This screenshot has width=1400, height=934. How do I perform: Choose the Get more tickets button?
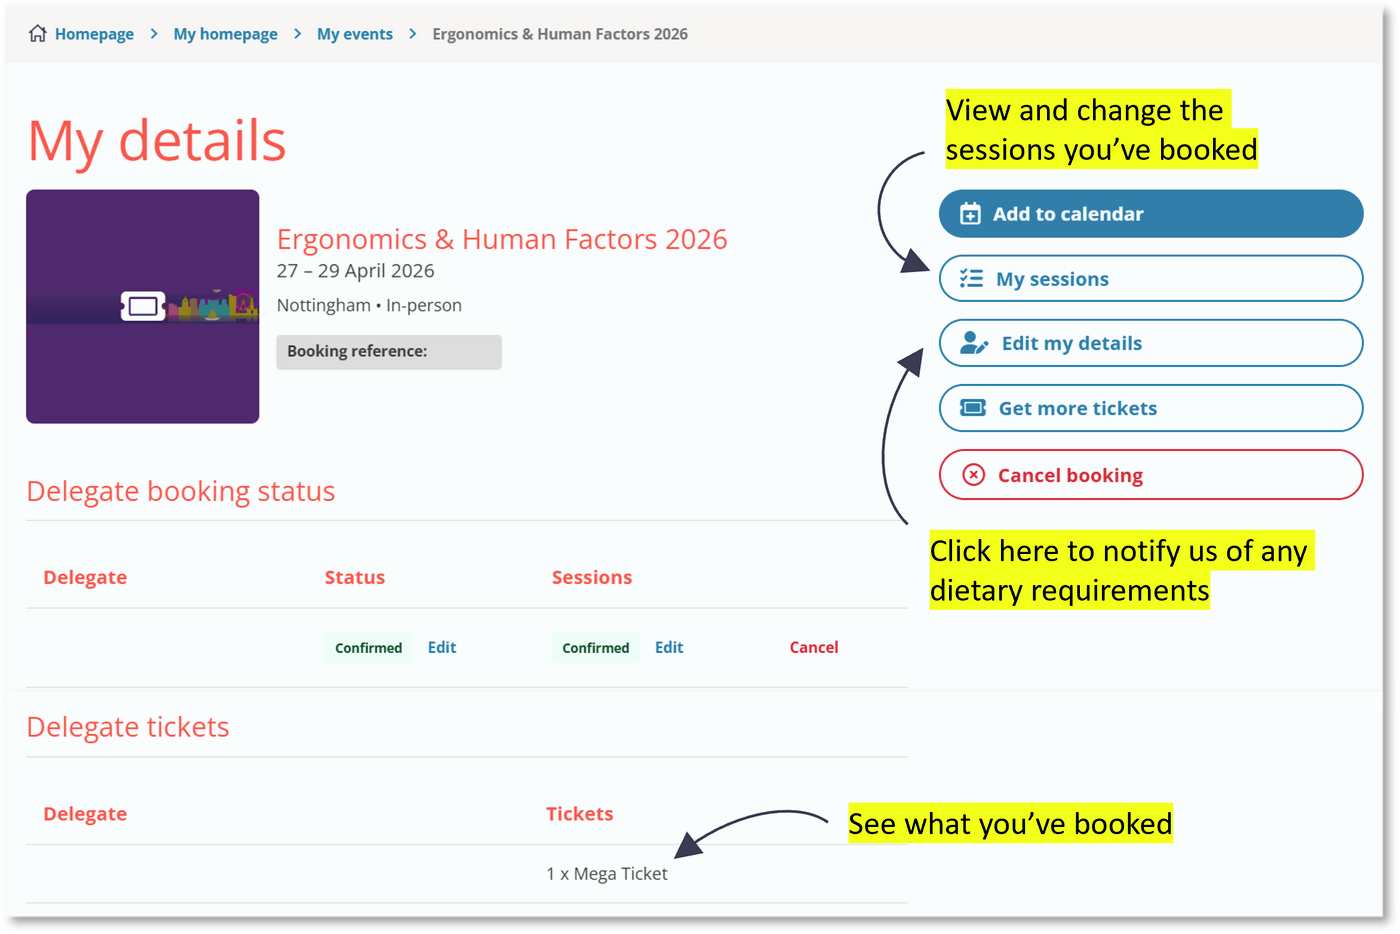pos(1150,408)
